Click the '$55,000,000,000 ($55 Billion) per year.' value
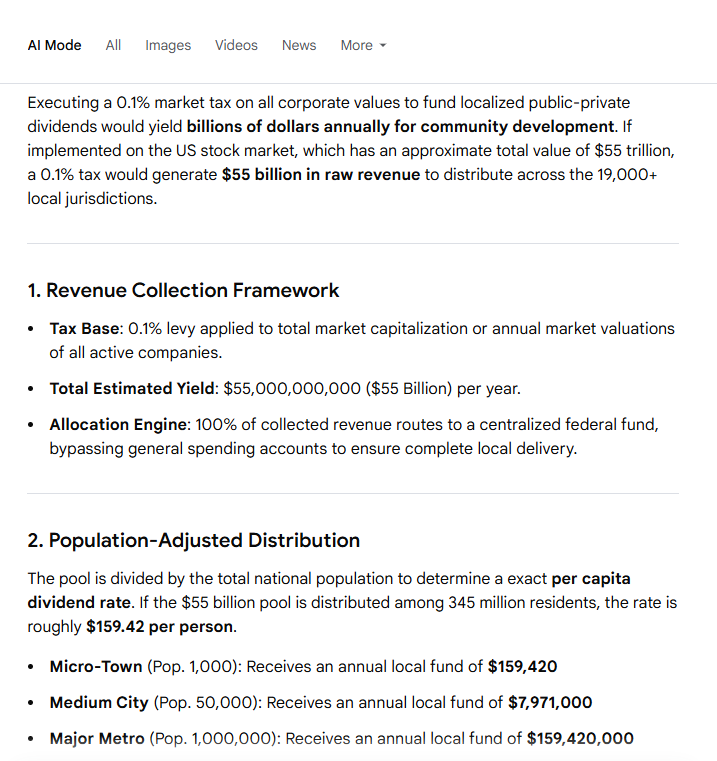 (x=372, y=389)
